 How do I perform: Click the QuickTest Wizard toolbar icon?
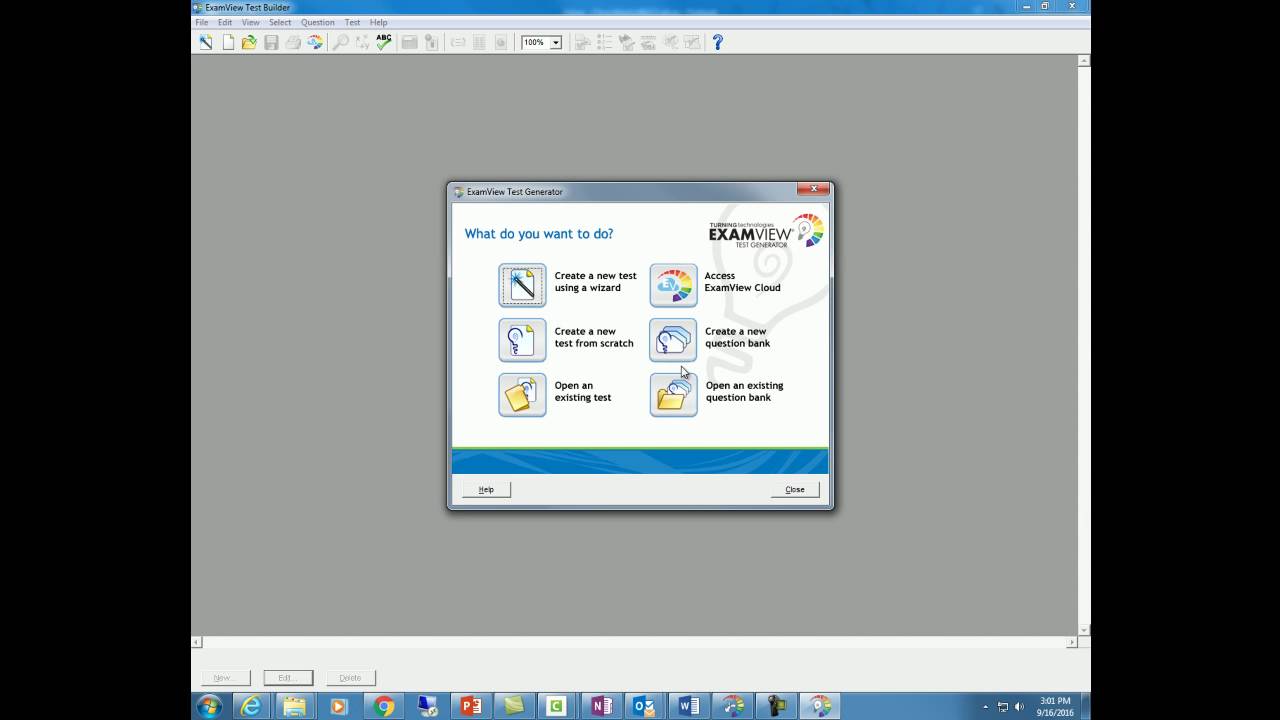tap(206, 42)
